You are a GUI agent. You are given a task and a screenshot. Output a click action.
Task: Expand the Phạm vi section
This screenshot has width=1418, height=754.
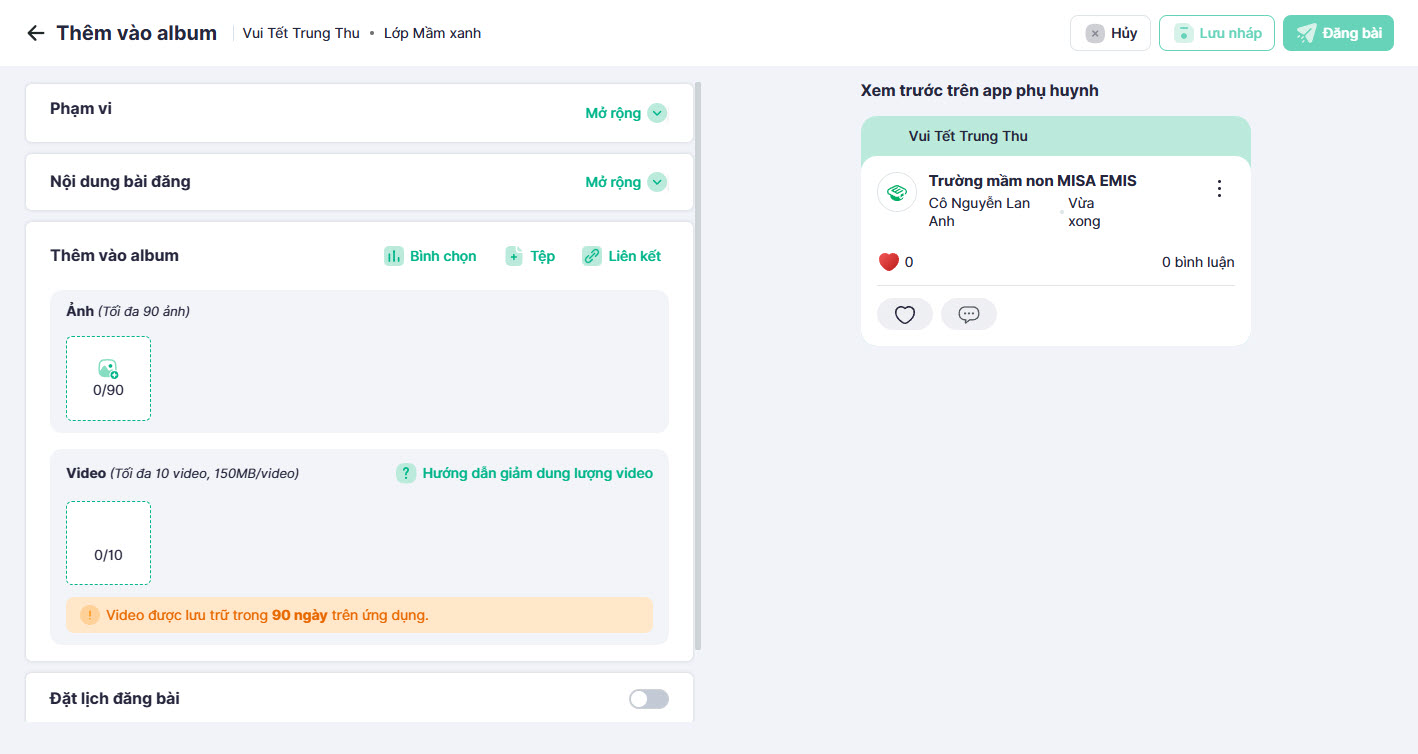pos(613,113)
